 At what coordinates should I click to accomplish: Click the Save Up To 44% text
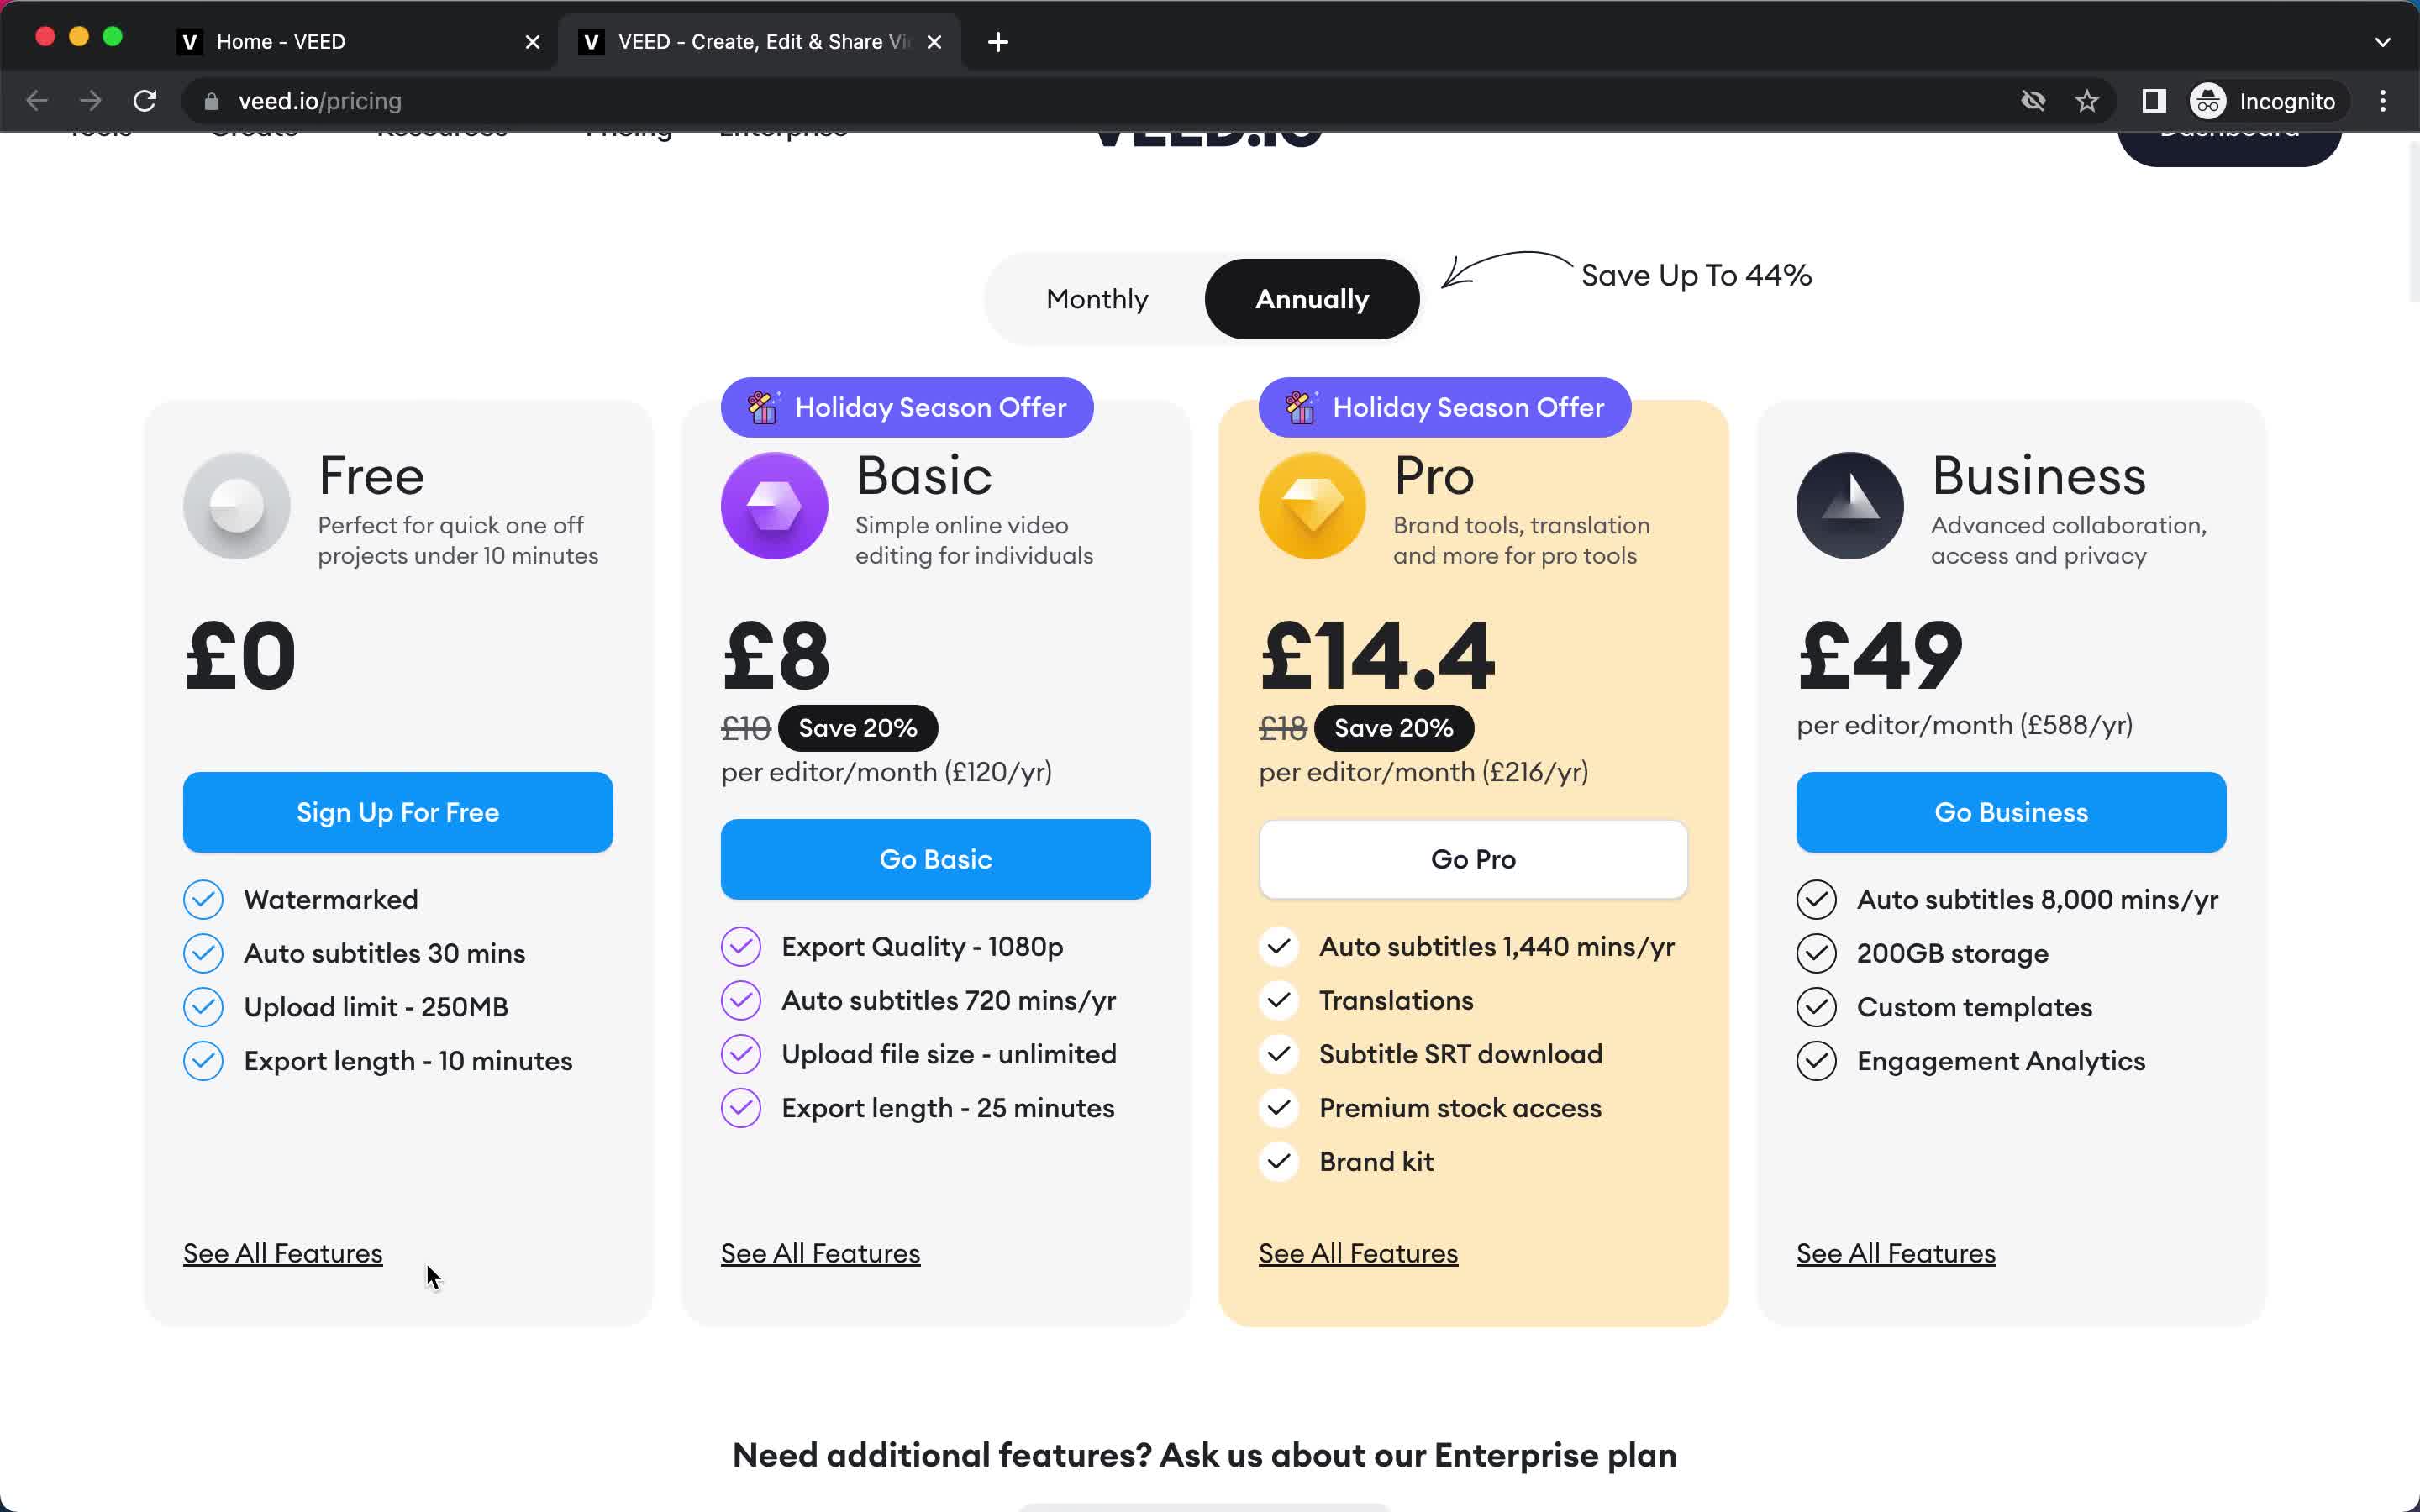click(1696, 275)
